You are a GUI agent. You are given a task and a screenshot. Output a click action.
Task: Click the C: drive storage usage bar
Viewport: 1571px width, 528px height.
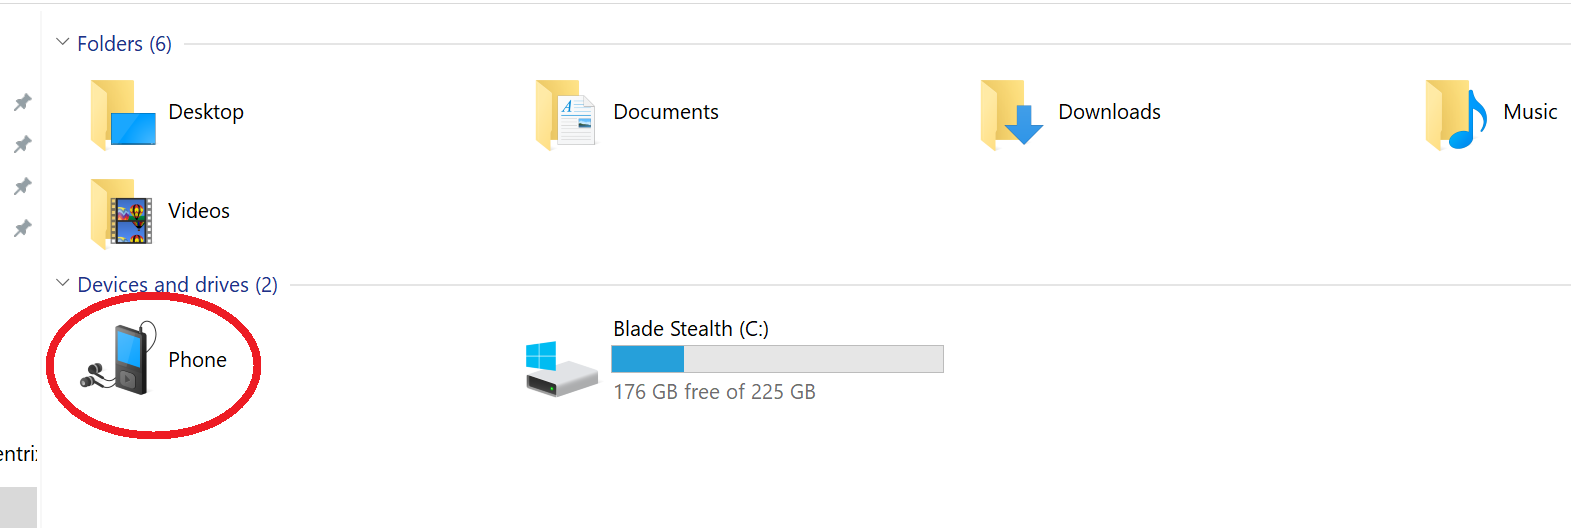(x=777, y=359)
